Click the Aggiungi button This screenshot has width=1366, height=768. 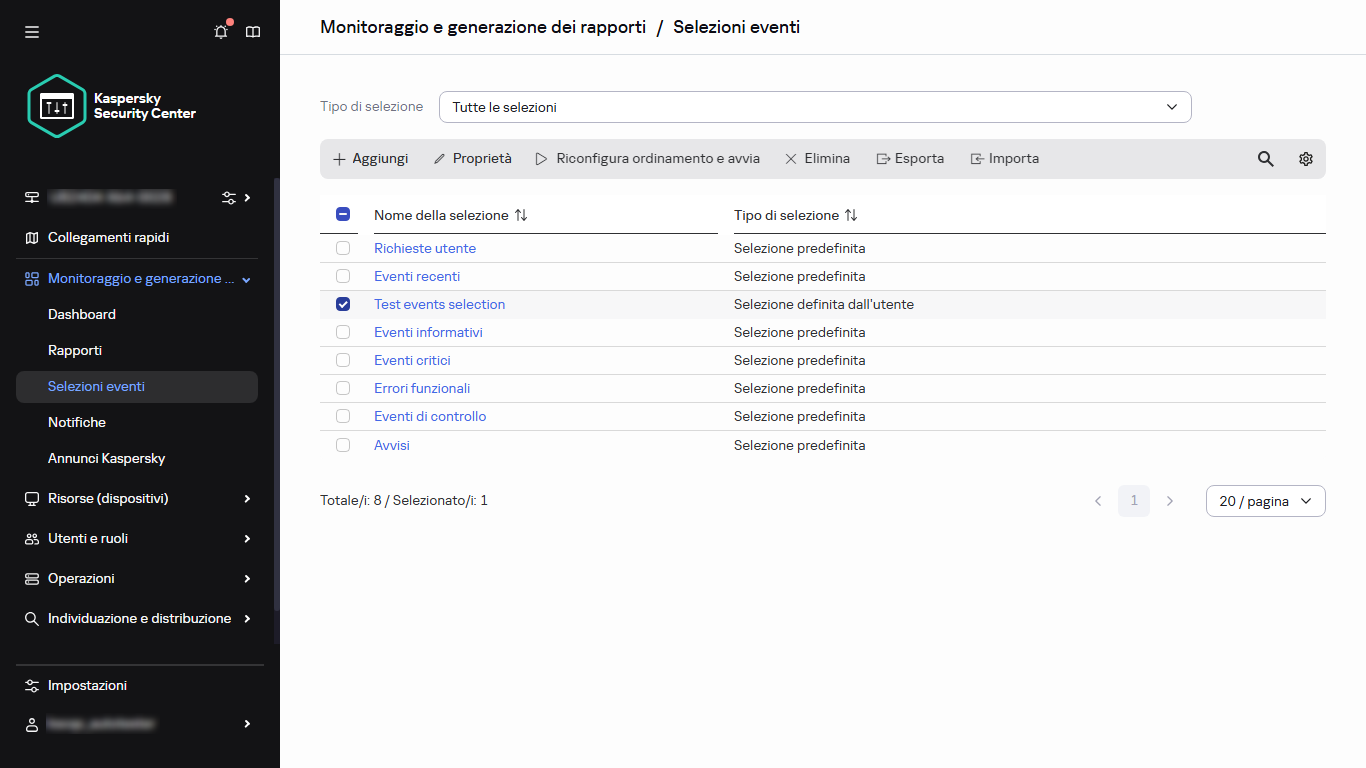click(370, 159)
